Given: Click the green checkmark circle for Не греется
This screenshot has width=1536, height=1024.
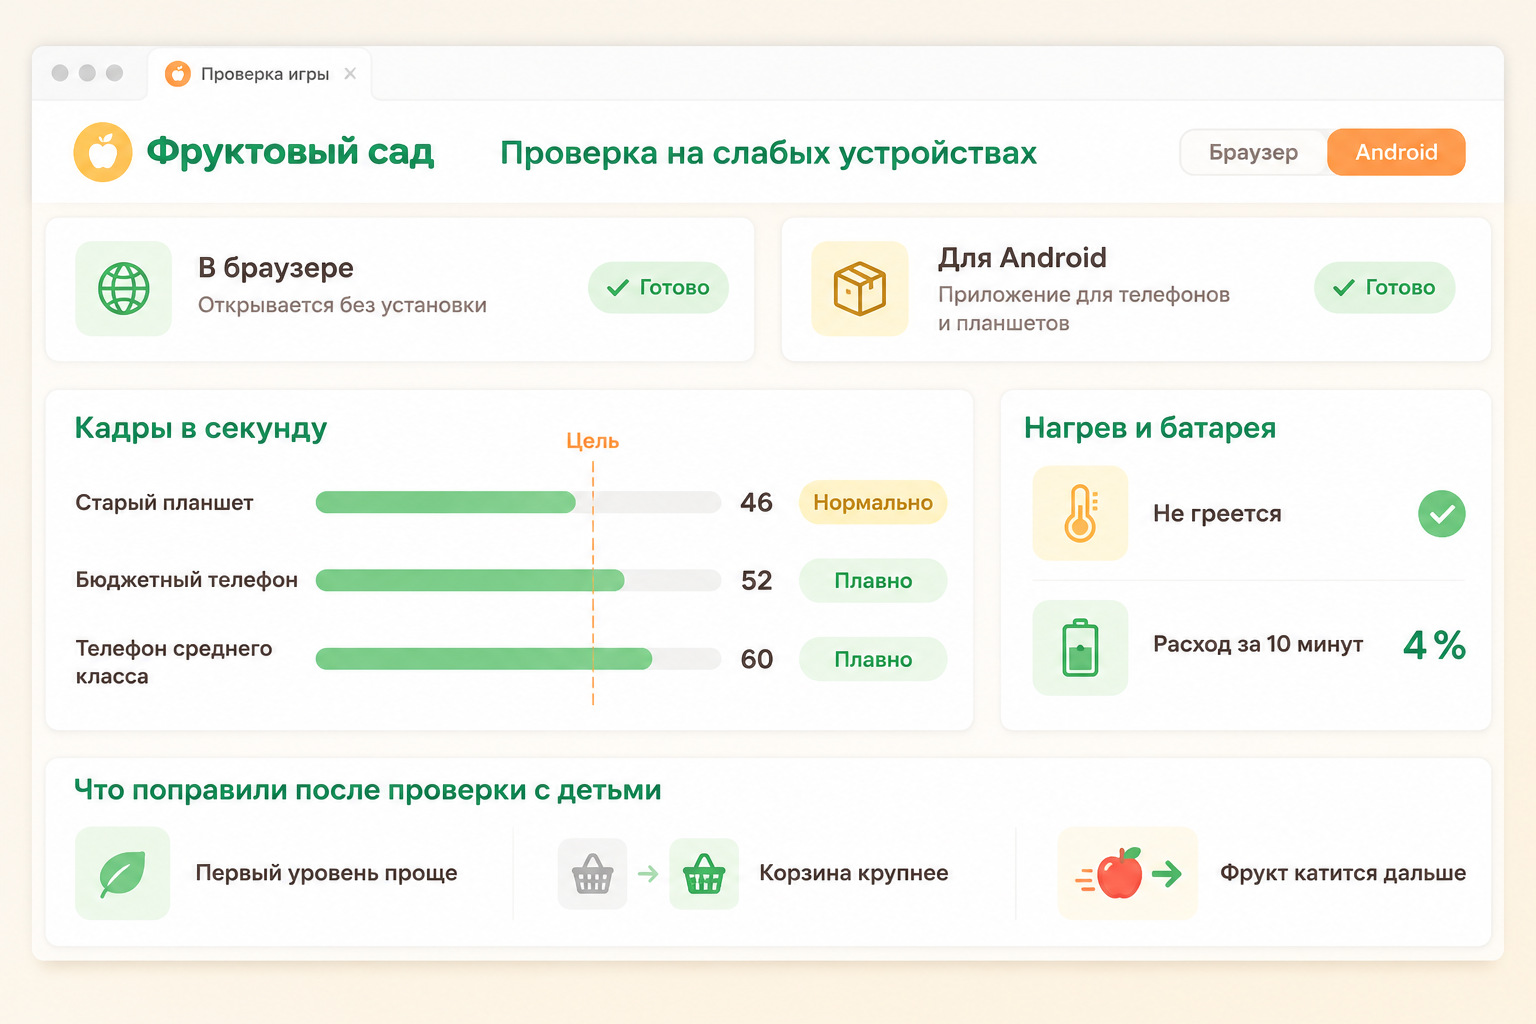Looking at the screenshot, I should coord(1442,514).
